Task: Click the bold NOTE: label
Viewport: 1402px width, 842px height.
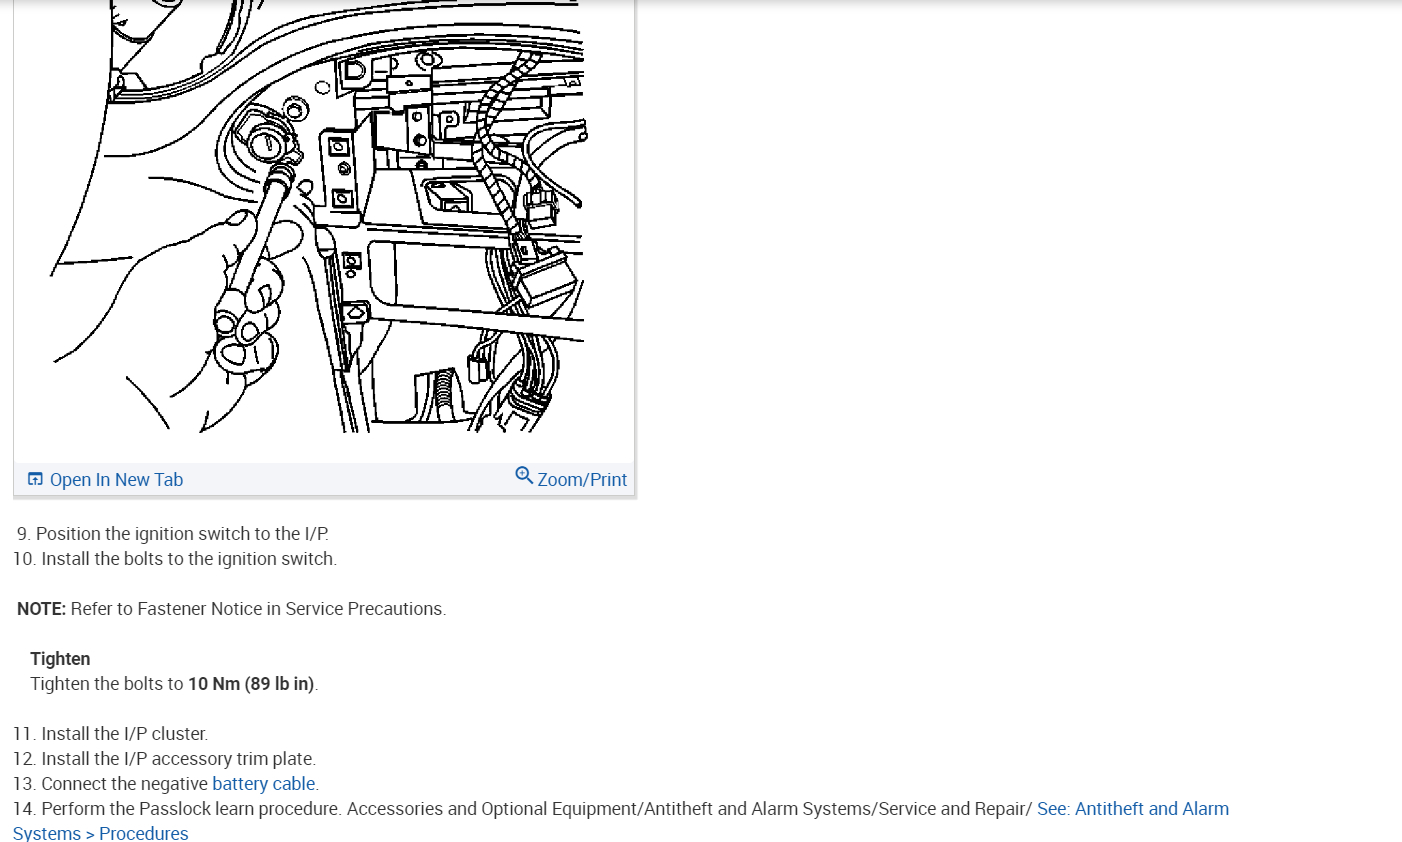Action: coord(41,609)
